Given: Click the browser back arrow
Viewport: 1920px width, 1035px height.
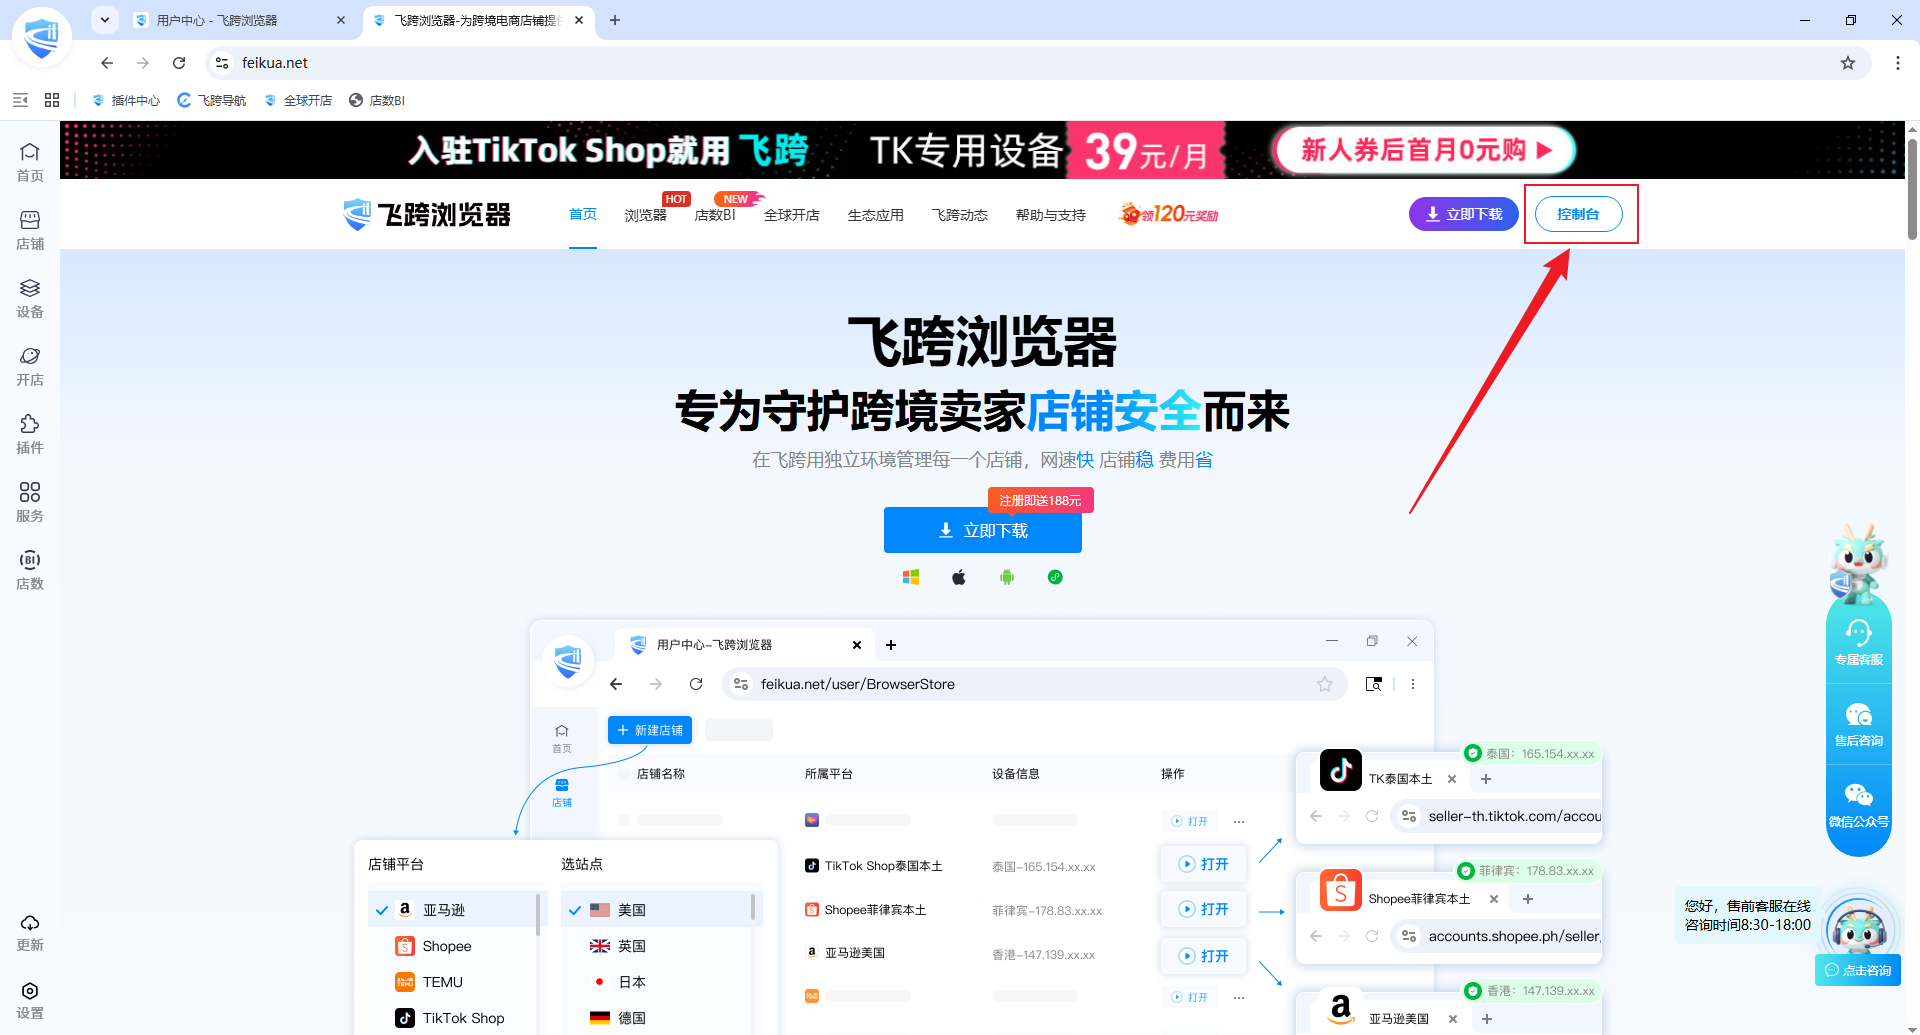Looking at the screenshot, I should point(107,63).
